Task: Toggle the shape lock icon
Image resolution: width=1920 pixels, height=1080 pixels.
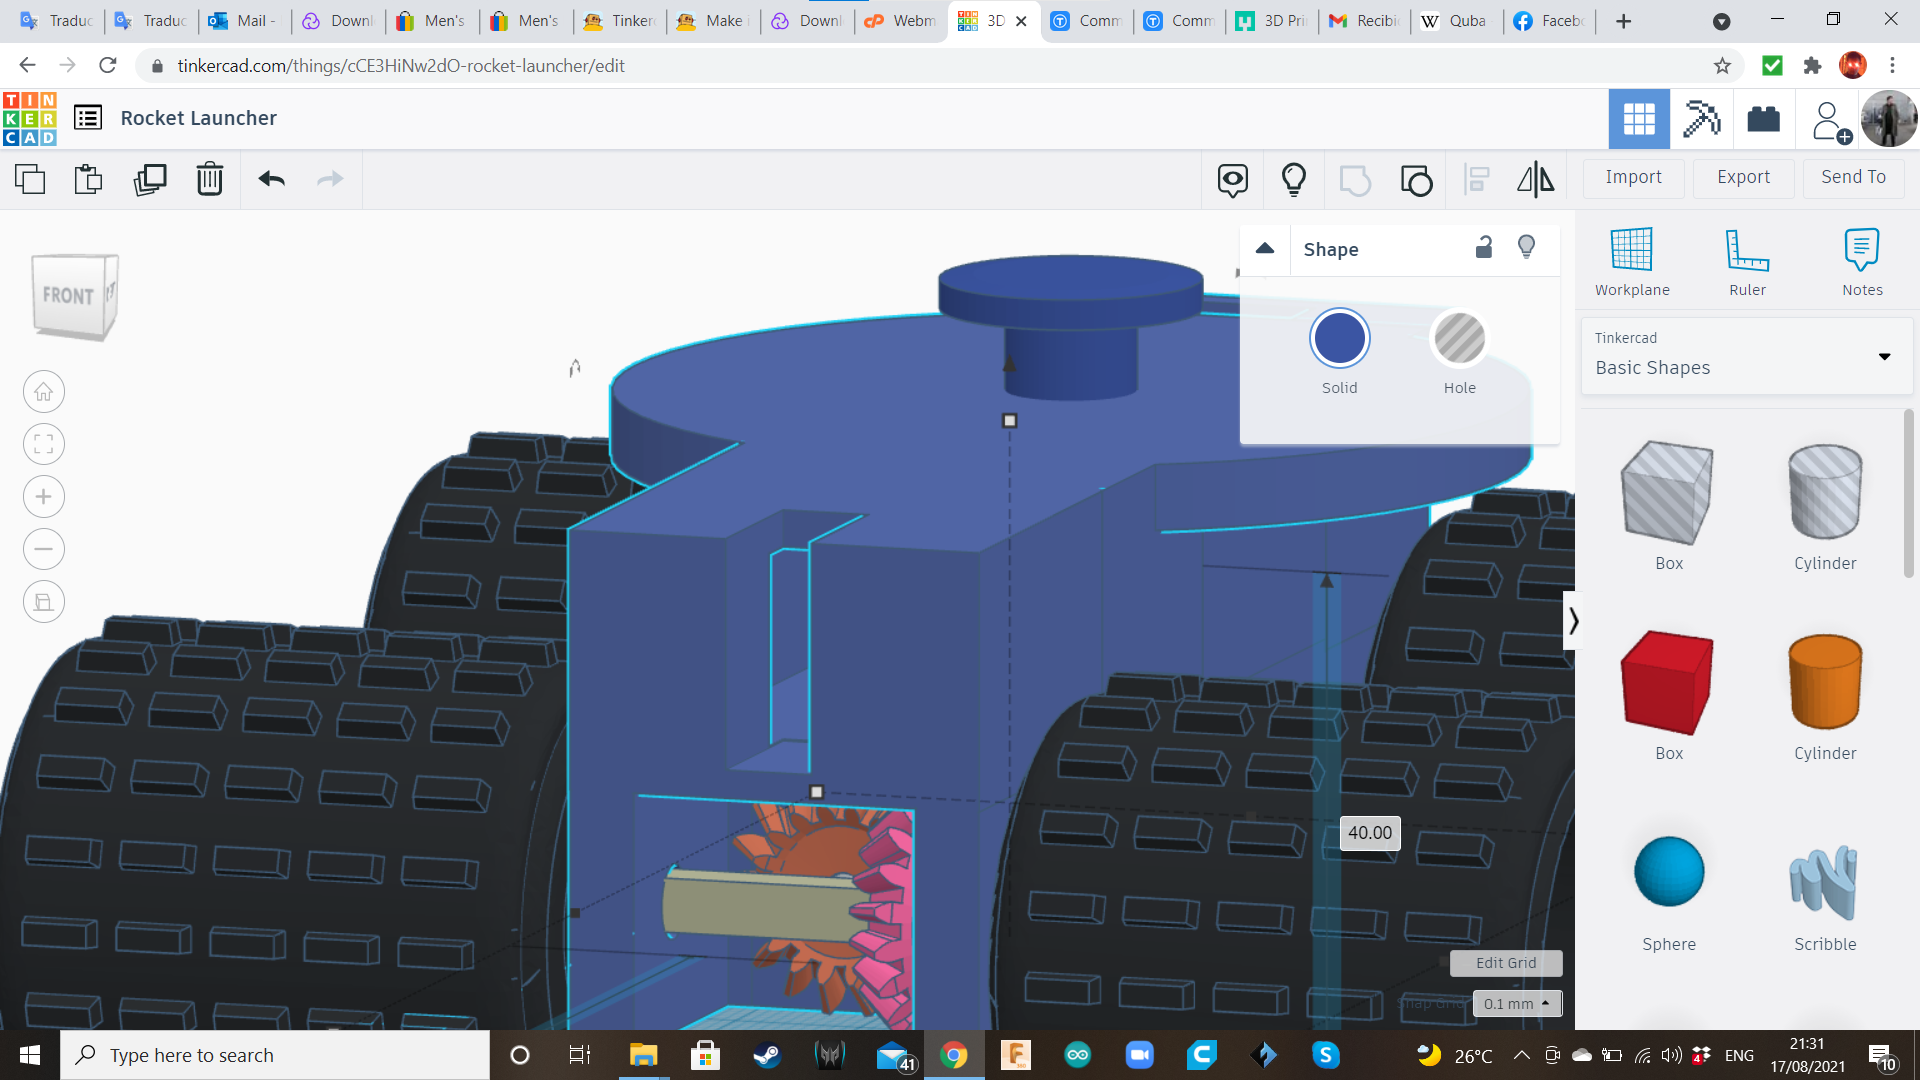Action: tap(1484, 248)
